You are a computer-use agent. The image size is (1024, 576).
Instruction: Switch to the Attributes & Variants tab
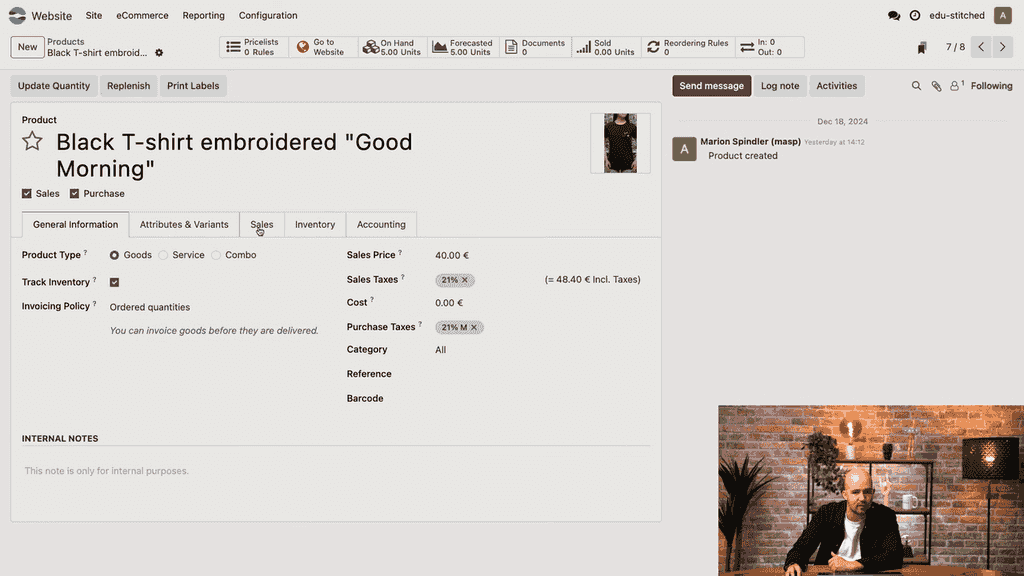coord(184,225)
